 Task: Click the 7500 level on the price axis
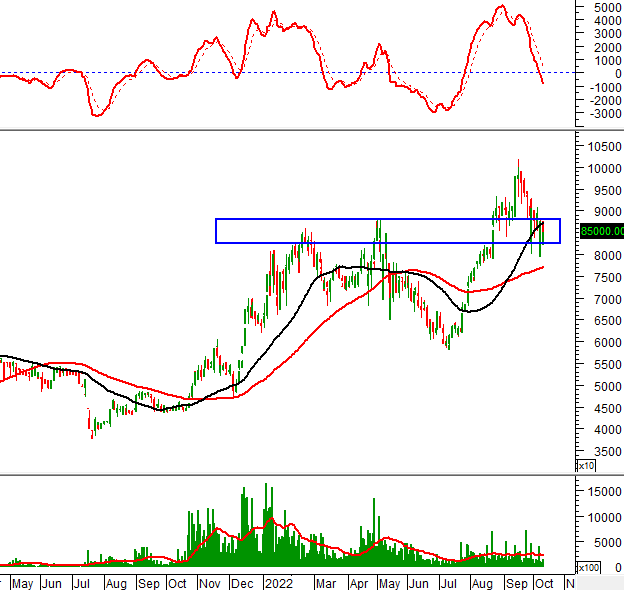click(607, 277)
